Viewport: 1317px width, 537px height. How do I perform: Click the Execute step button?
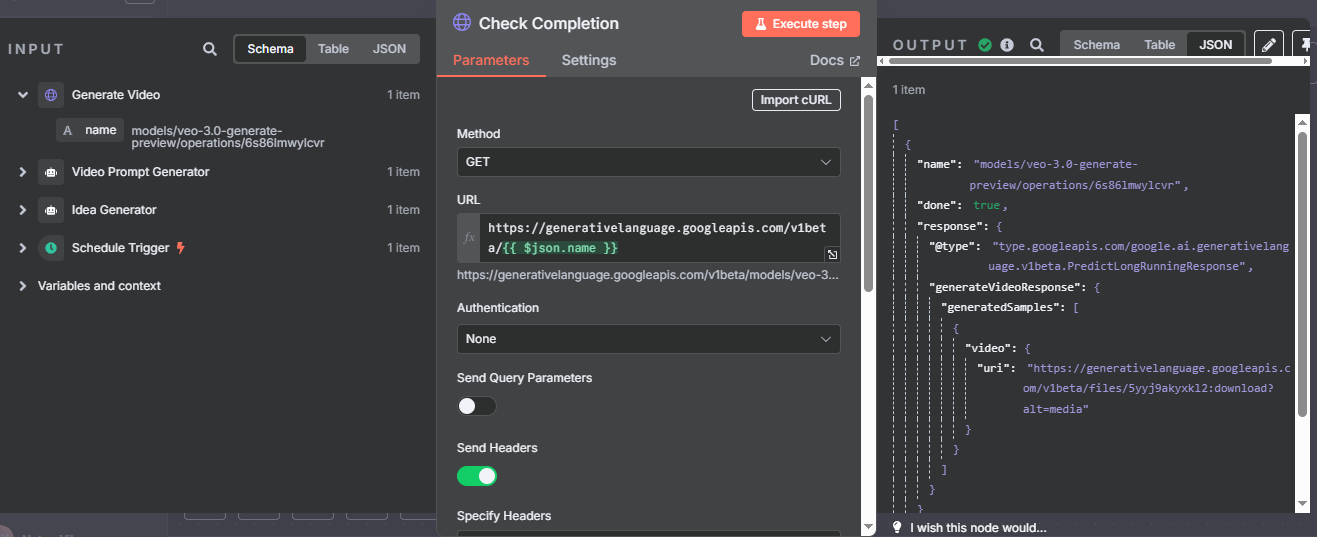(801, 24)
